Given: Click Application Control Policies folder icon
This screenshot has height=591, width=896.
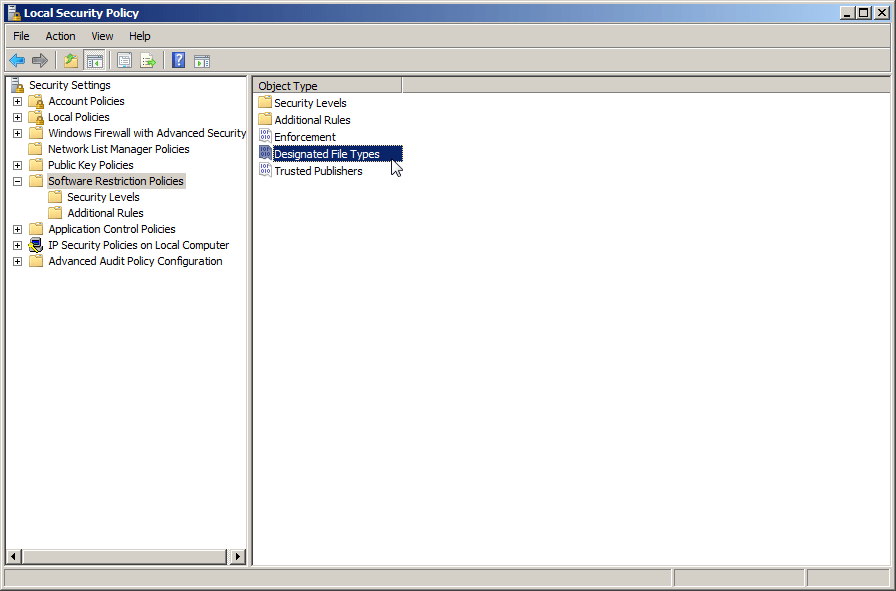Looking at the screenshot, I should click(x=36, y=229).
